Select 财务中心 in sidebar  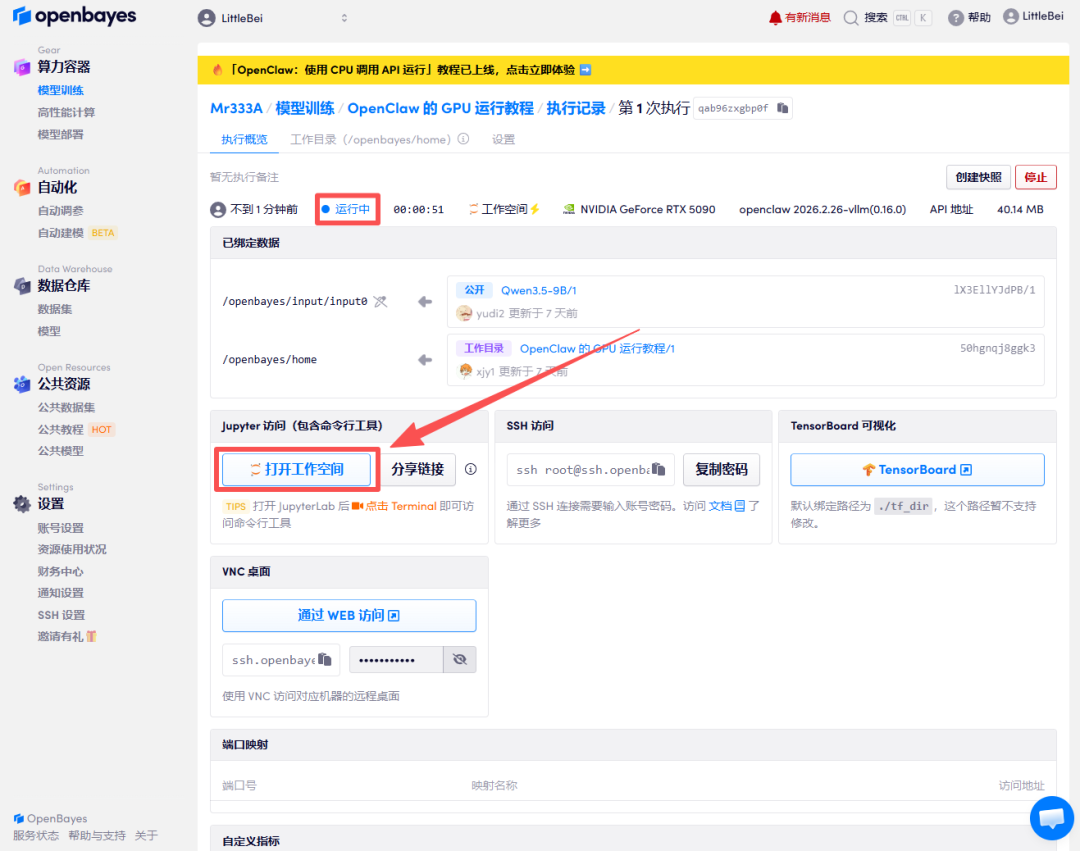pos(61,571)
